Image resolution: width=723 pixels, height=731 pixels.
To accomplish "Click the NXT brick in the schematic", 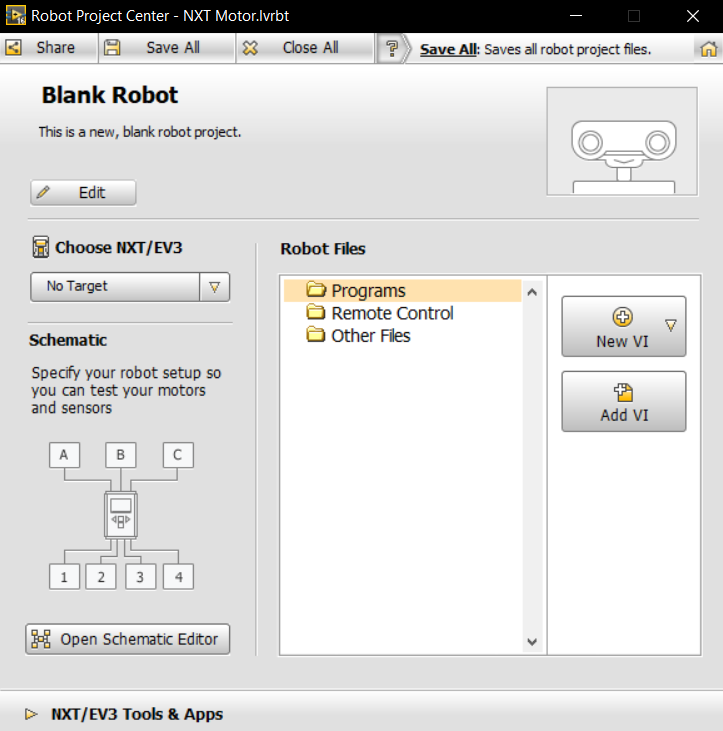I will (121, 515).
